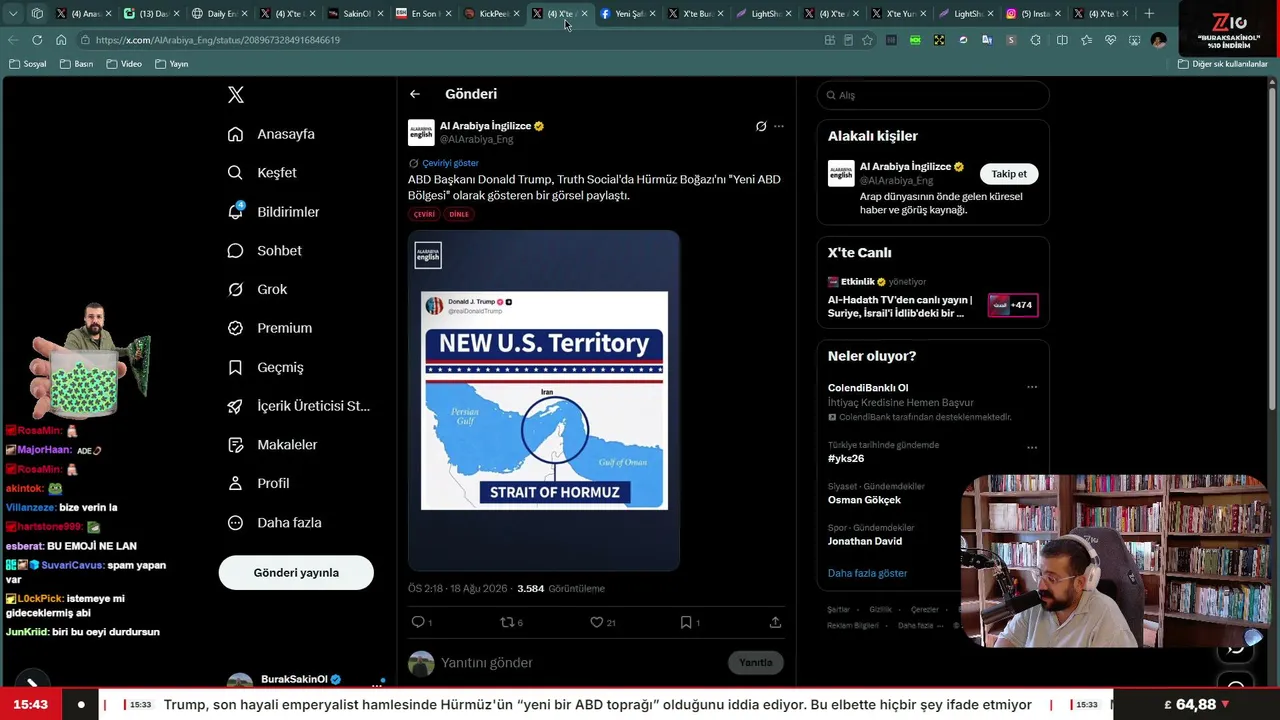Open Şartlar footer link

[837, 610]
